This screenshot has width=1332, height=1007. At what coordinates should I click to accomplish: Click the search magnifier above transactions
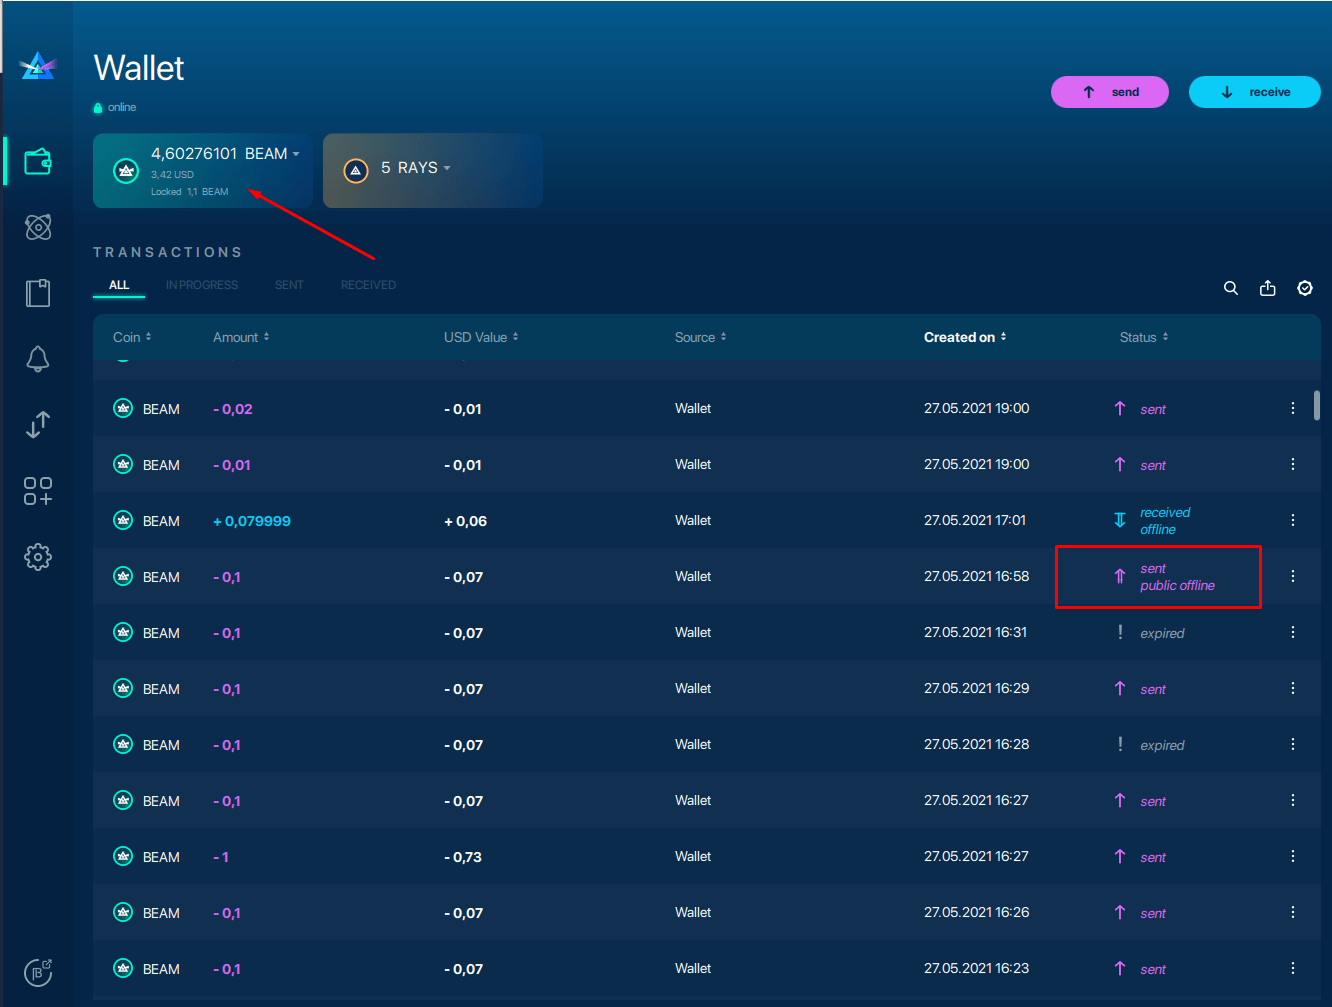tap(1231, 288)
